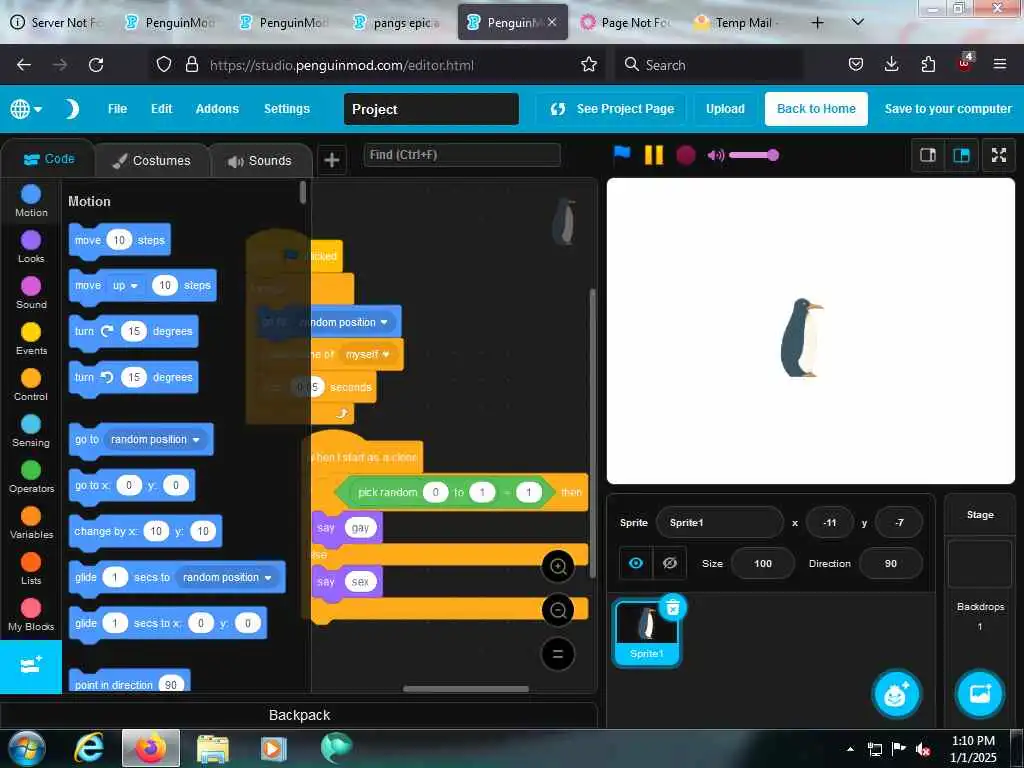1024x768 pixels.
Task: Click the green flag to run project
Action: (x=622, y=154)
